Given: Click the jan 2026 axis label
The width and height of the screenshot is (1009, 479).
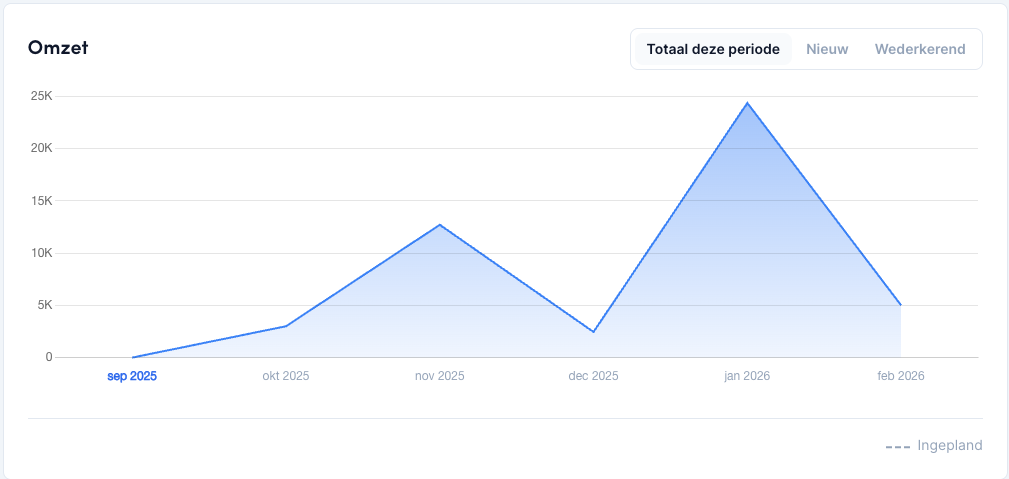Looking at the screenshot, I should click(x=747, y=377).
